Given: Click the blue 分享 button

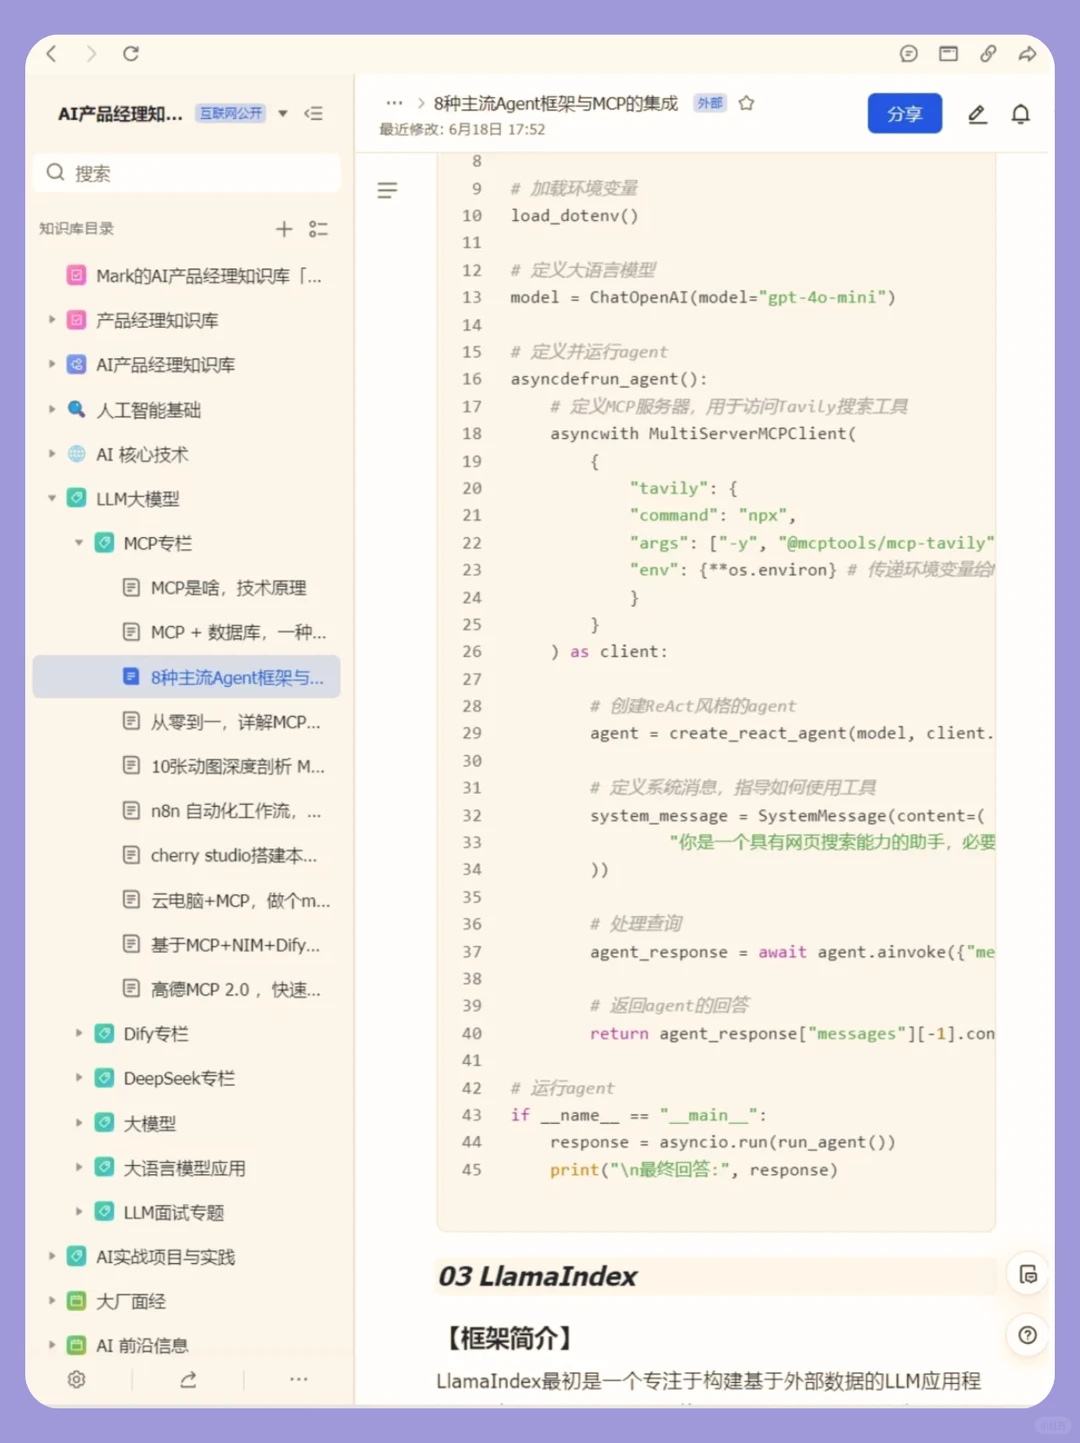Looking at the screenshot, I should click(x=904, y=114).
